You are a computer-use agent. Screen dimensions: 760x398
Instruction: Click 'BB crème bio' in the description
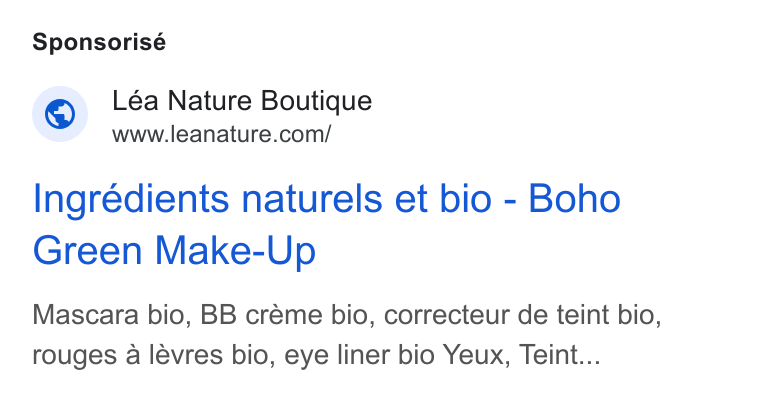point(287,315)
